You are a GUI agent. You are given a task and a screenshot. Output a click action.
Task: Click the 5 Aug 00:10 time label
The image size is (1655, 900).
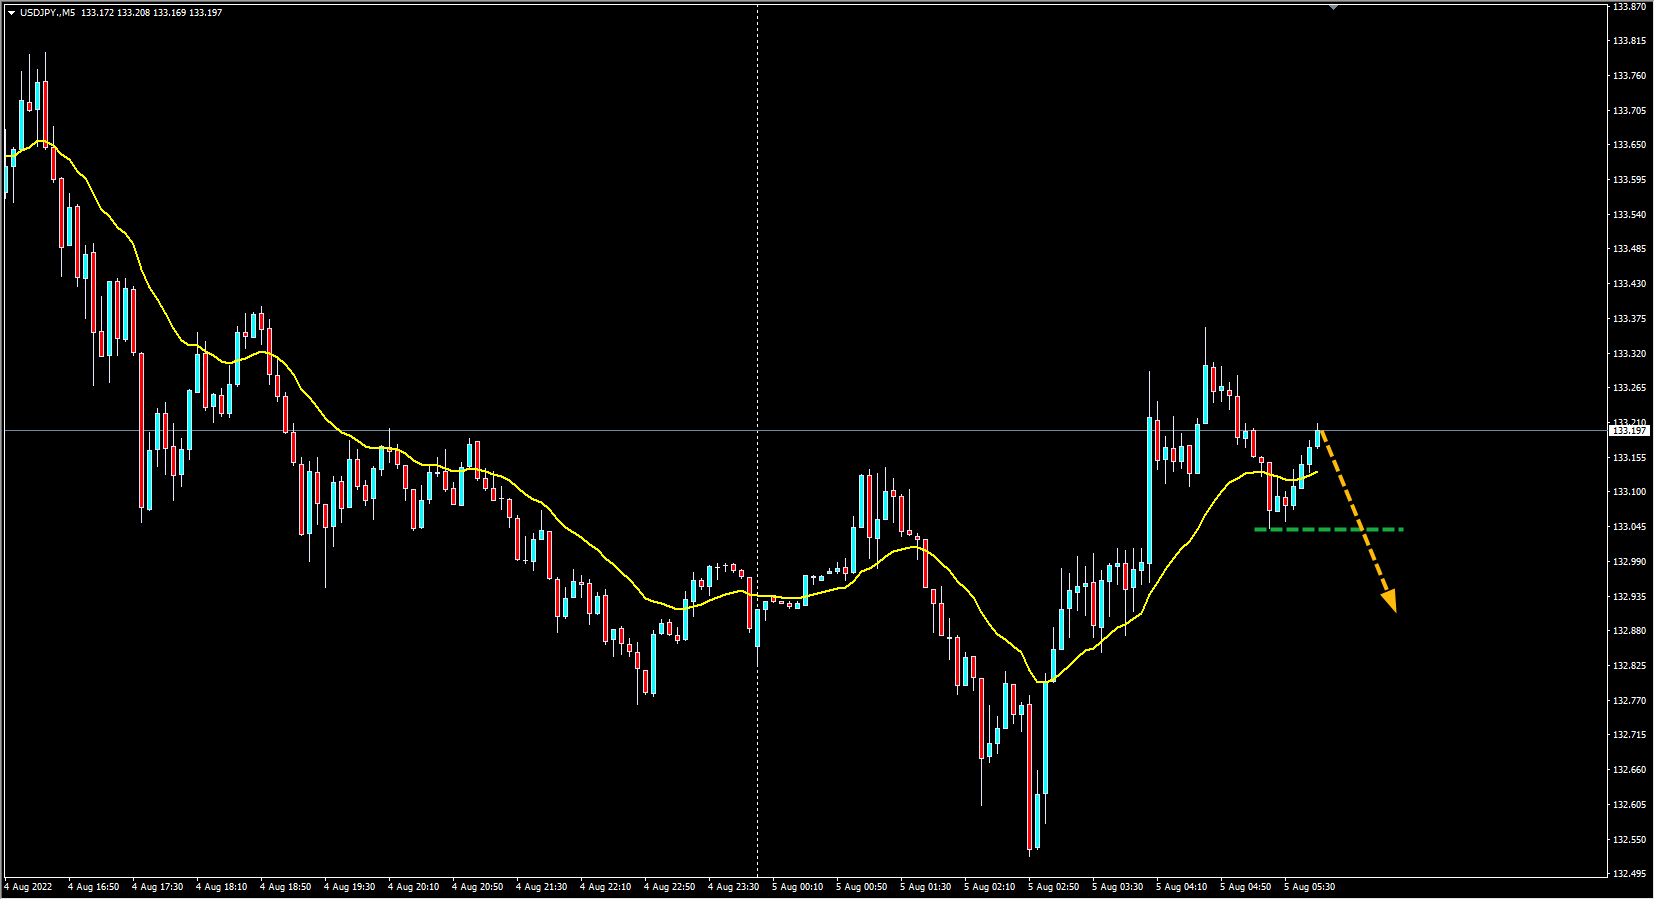[x=797, y=887]
